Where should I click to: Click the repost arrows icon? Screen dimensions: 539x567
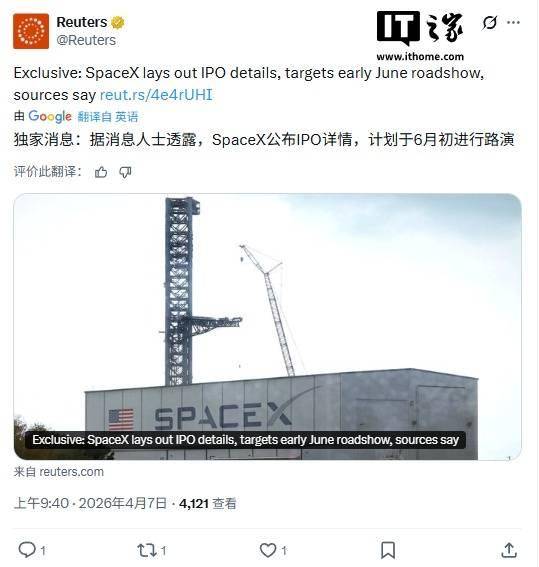147,550
